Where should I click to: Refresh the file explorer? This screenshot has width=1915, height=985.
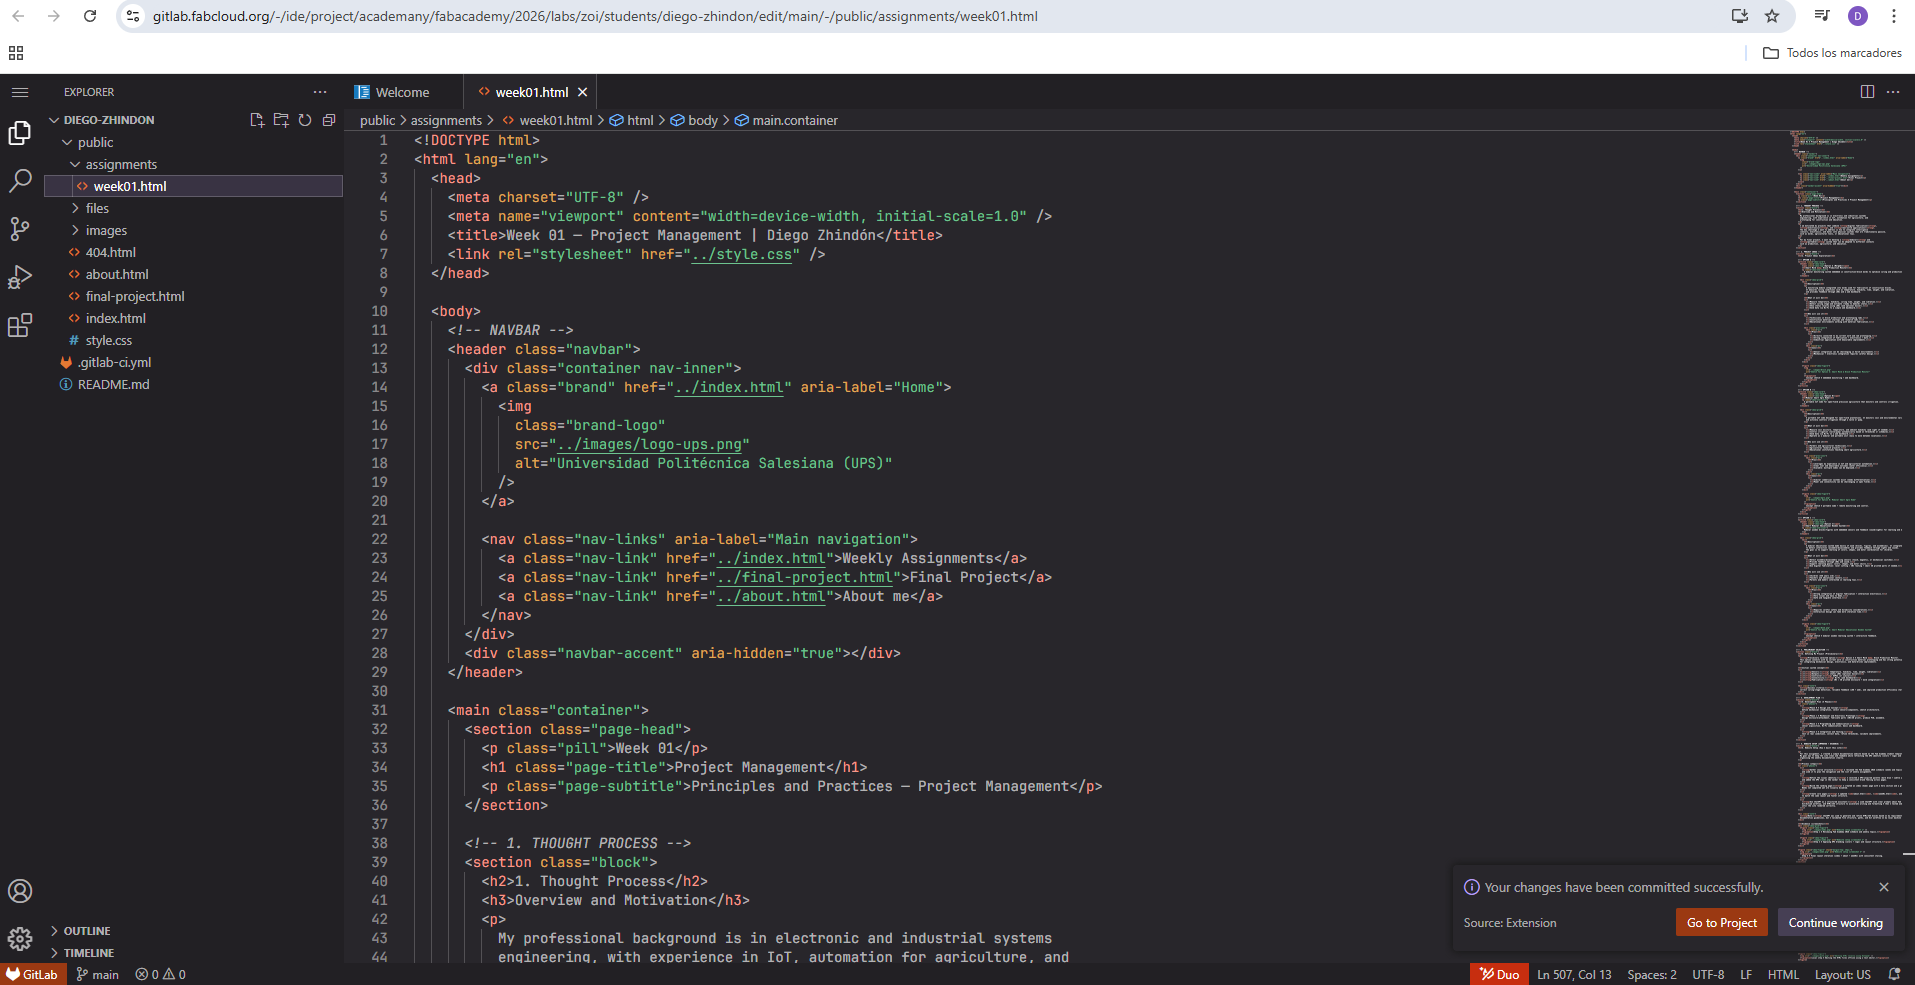tap(305, 120)
